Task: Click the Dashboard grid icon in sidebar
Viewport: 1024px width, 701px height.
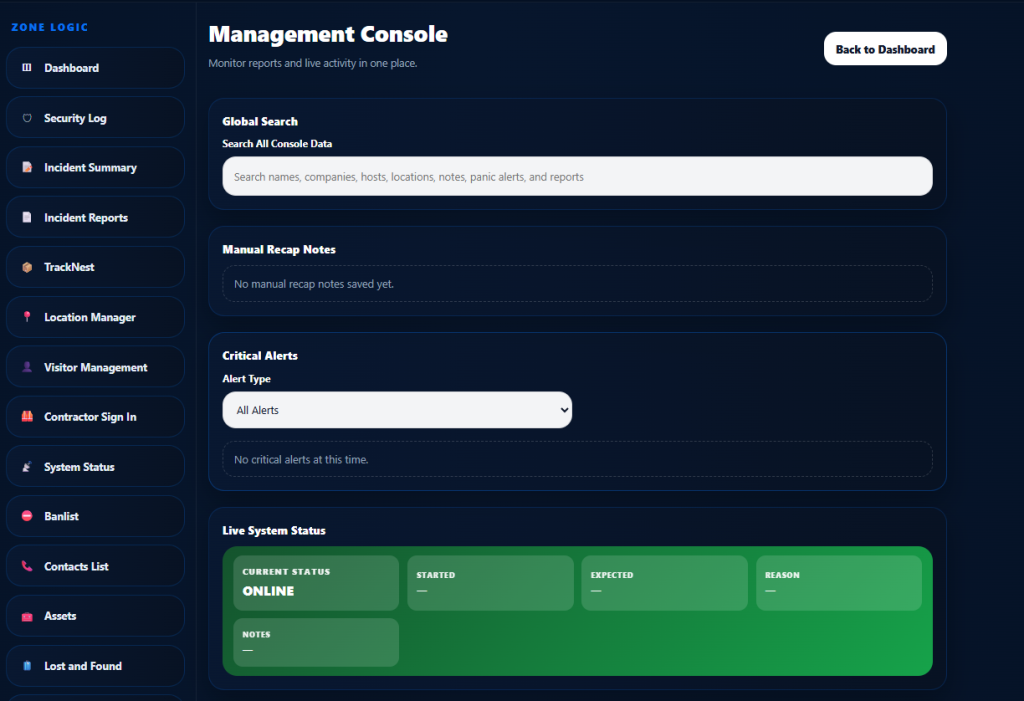Action: [x=27, y=68]
